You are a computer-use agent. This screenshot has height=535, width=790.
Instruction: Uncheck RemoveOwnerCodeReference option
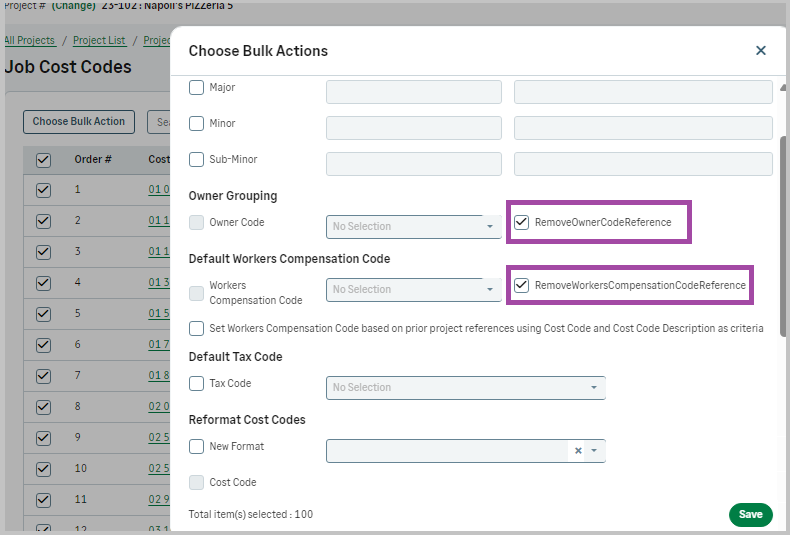point(521,222)
